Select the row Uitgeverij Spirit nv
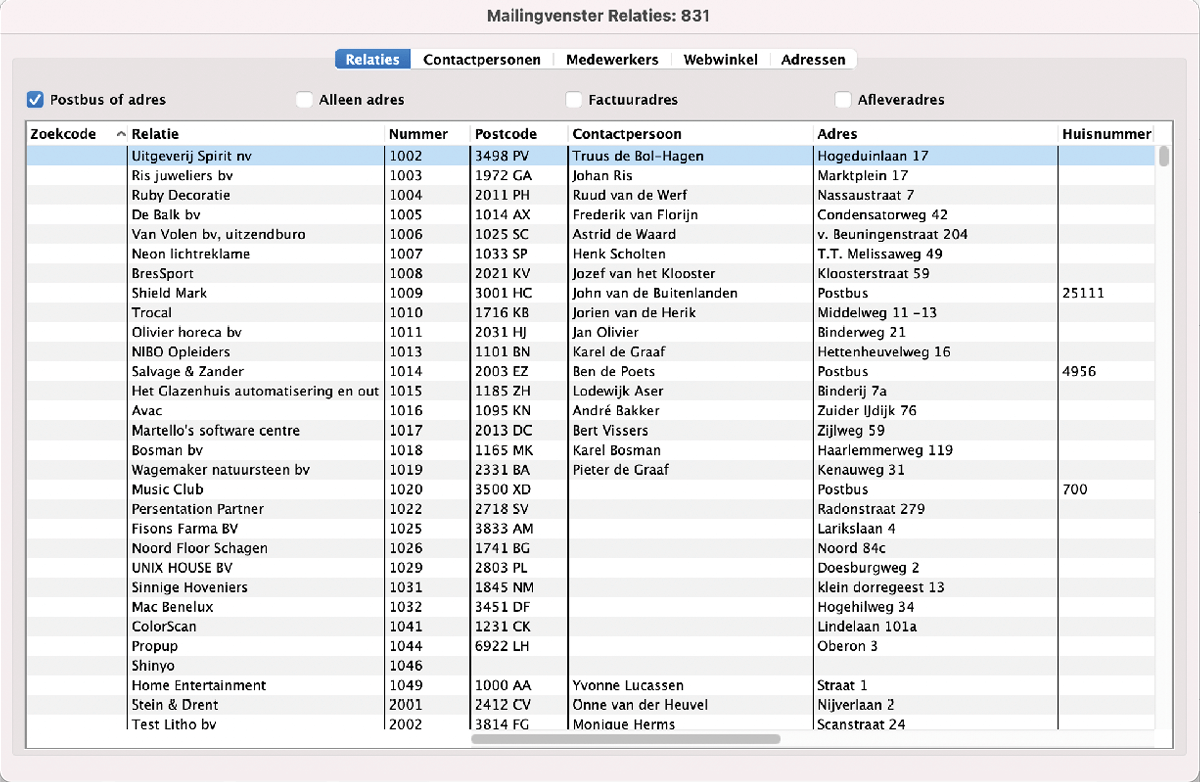 [590, 156]
